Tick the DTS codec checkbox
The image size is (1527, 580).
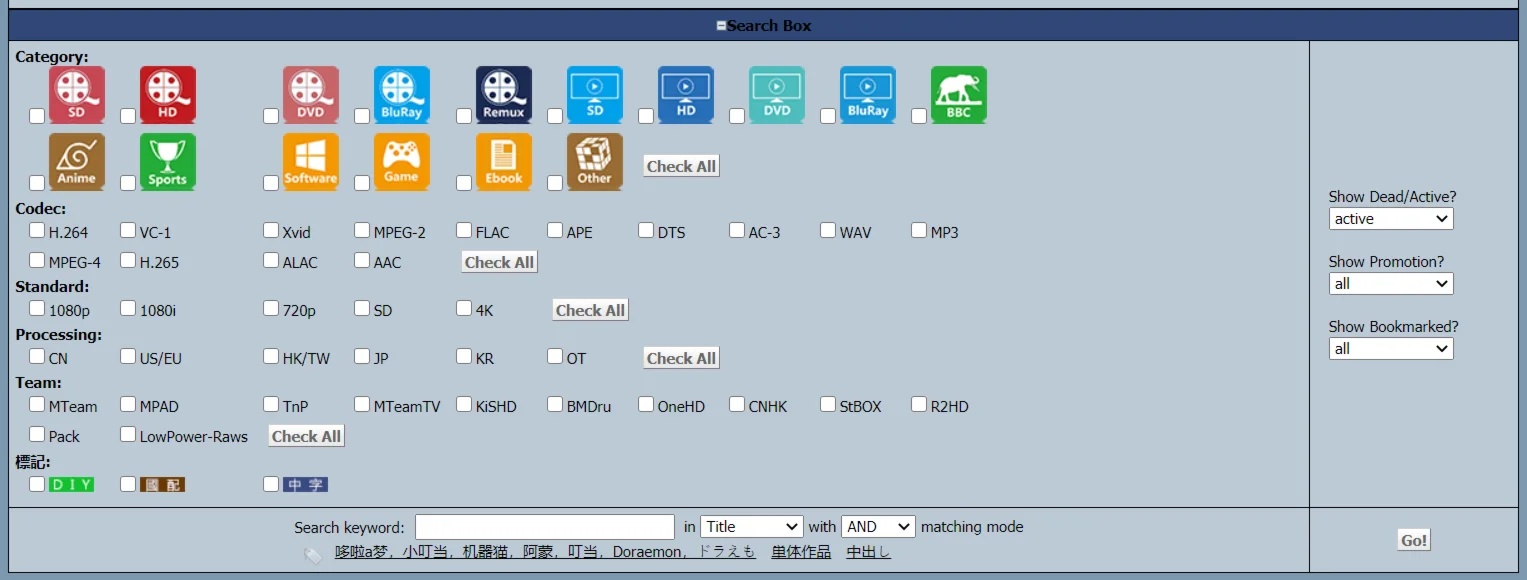click(646, 231)
